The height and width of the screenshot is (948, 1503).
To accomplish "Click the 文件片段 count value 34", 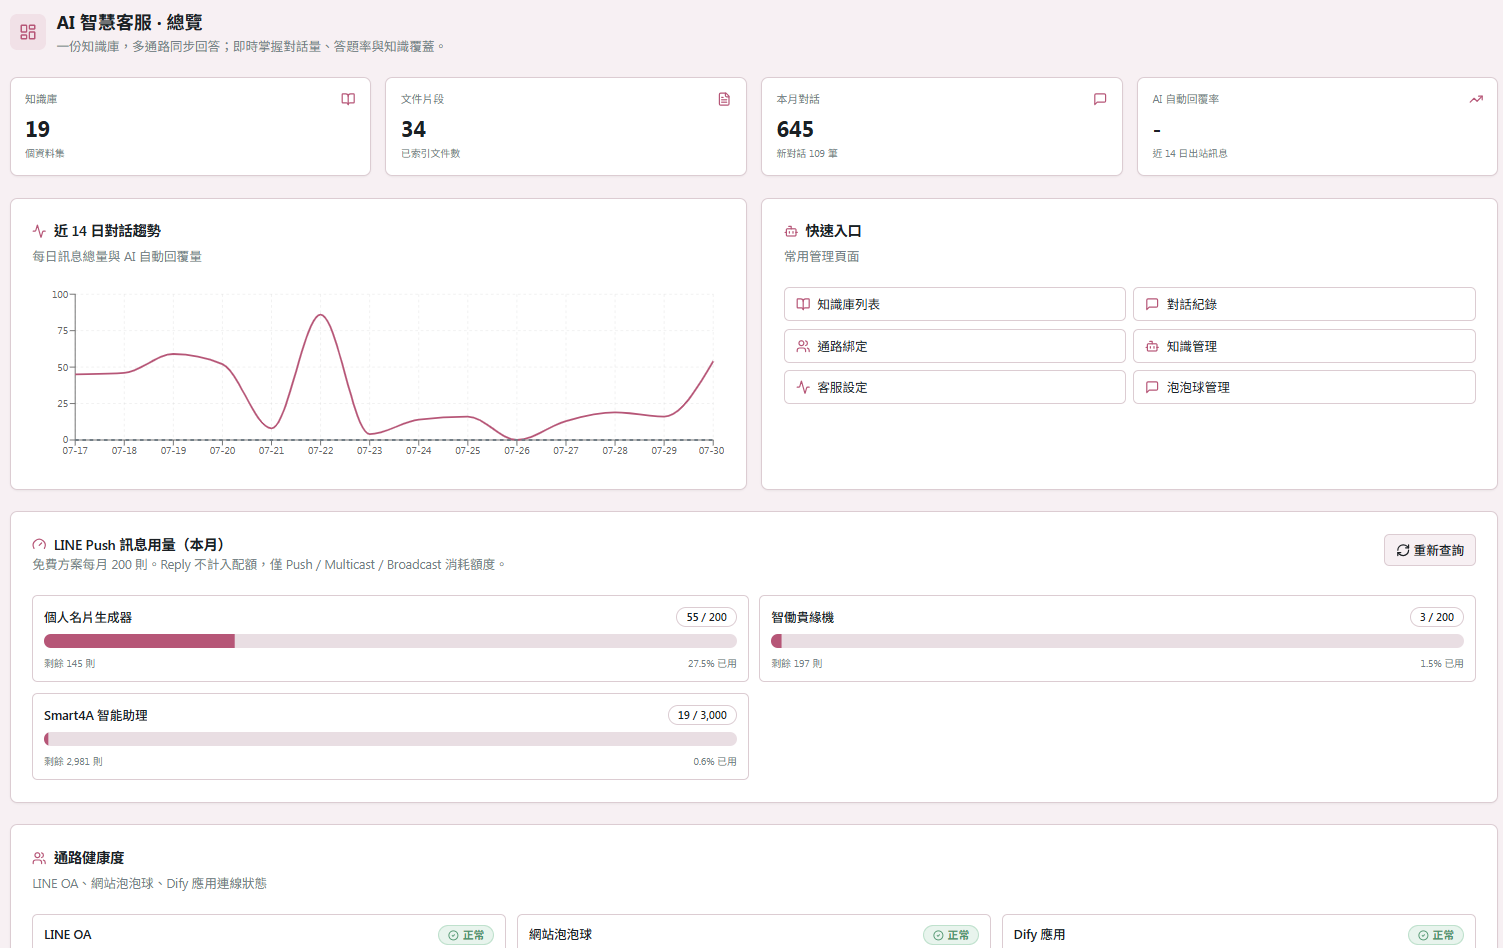I will click(413, 129).
